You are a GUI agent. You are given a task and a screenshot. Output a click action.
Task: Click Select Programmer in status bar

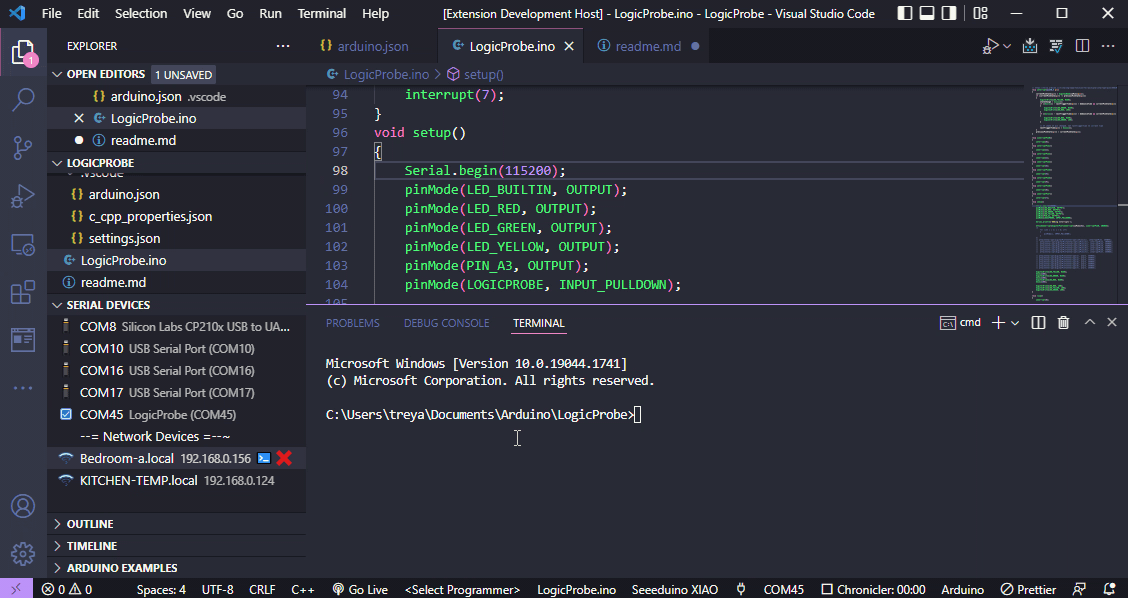[463, 589]
